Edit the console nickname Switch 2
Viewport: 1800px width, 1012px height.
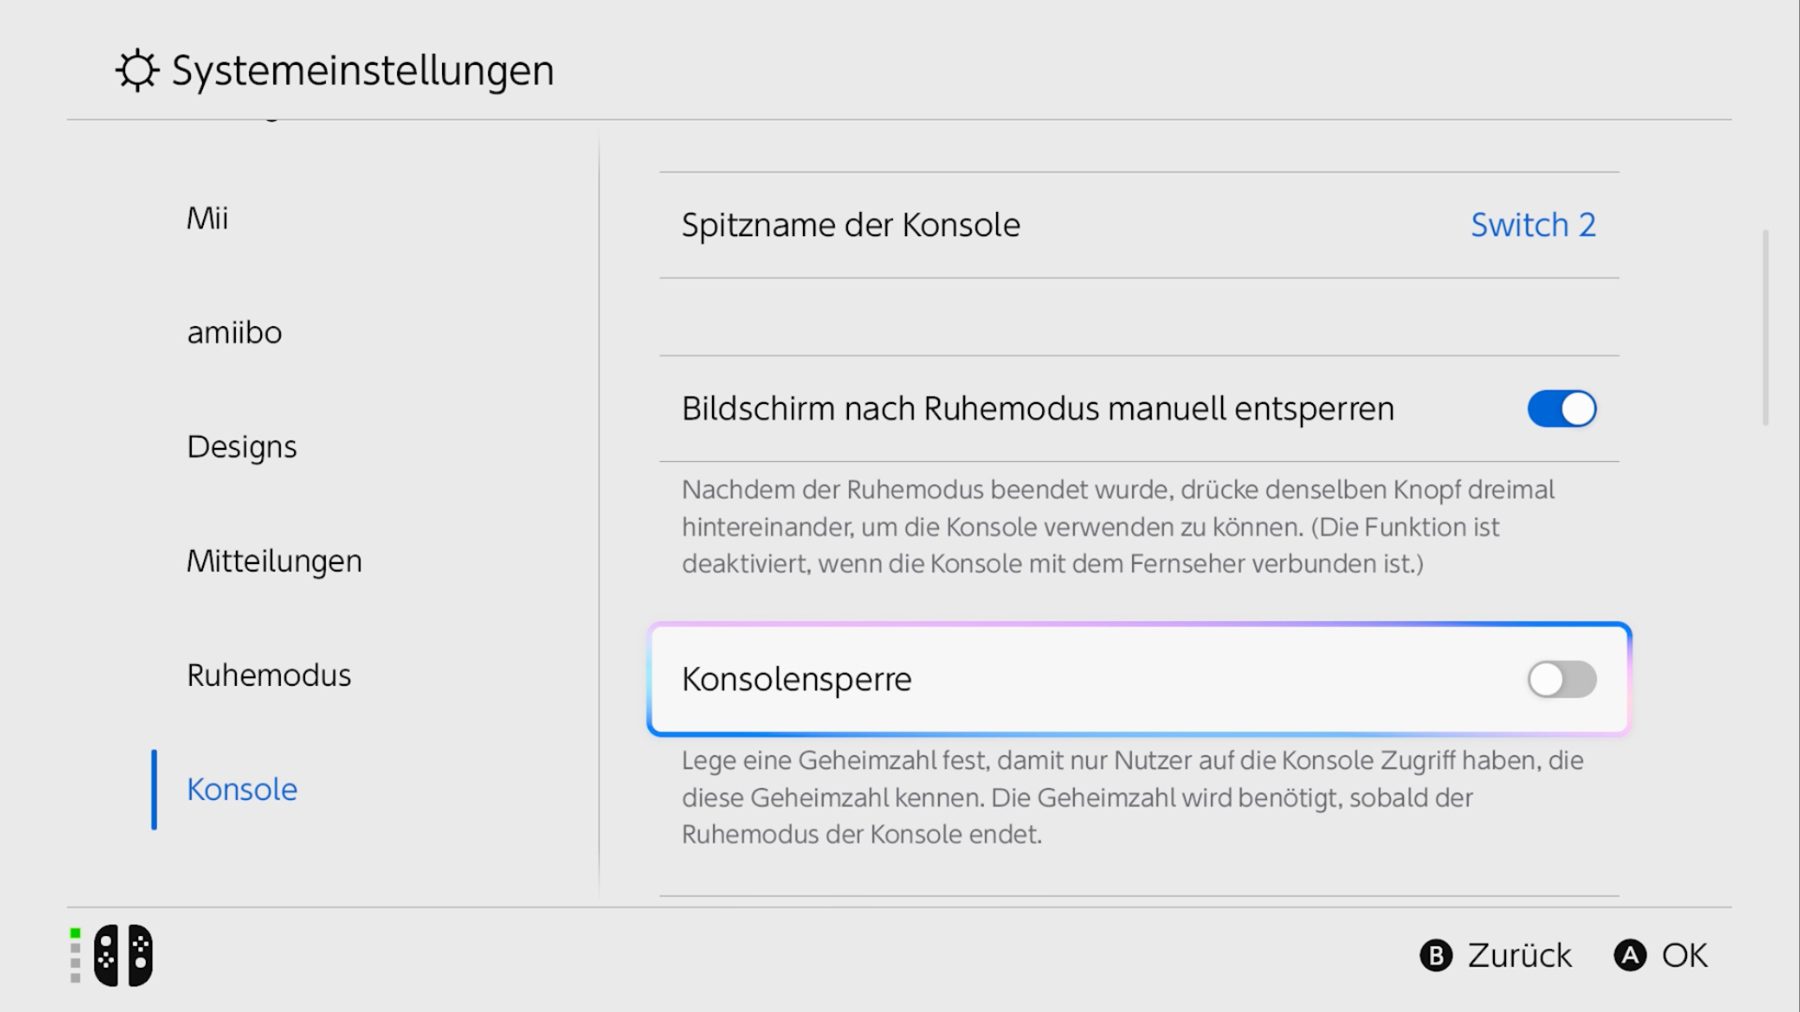point(1532,225)
